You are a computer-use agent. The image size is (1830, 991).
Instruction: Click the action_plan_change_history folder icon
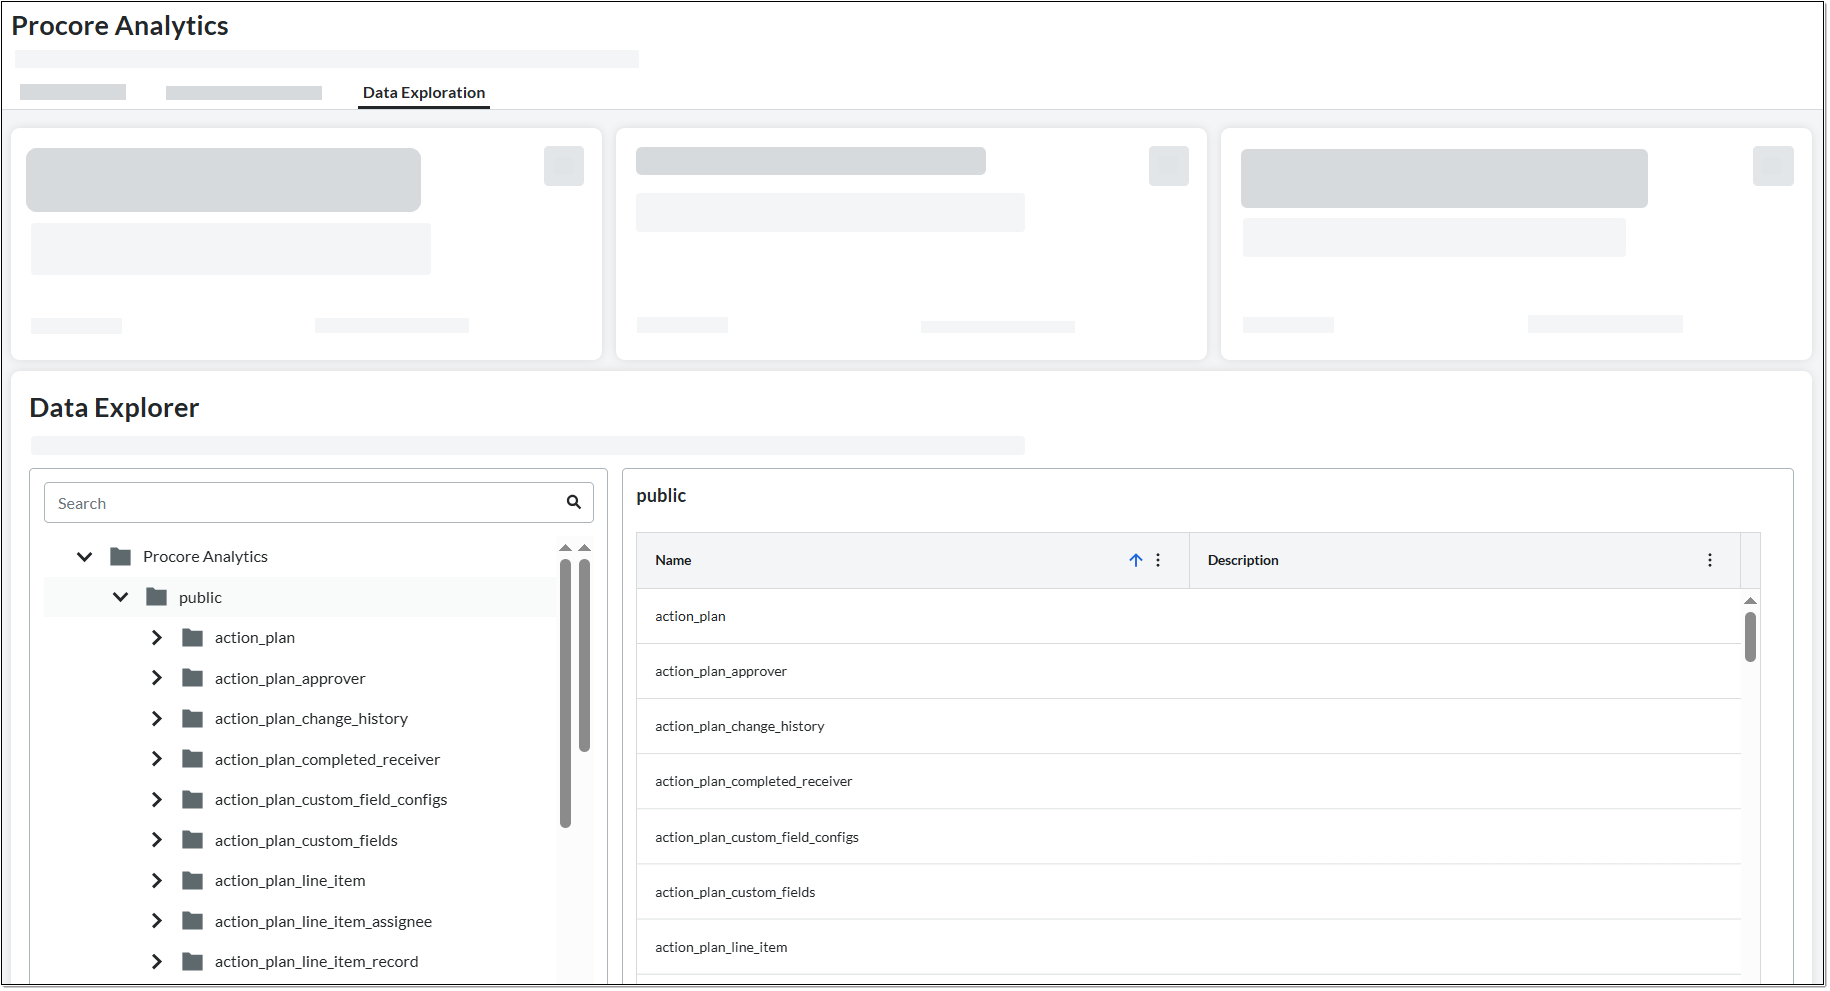(x=193, y=718)
